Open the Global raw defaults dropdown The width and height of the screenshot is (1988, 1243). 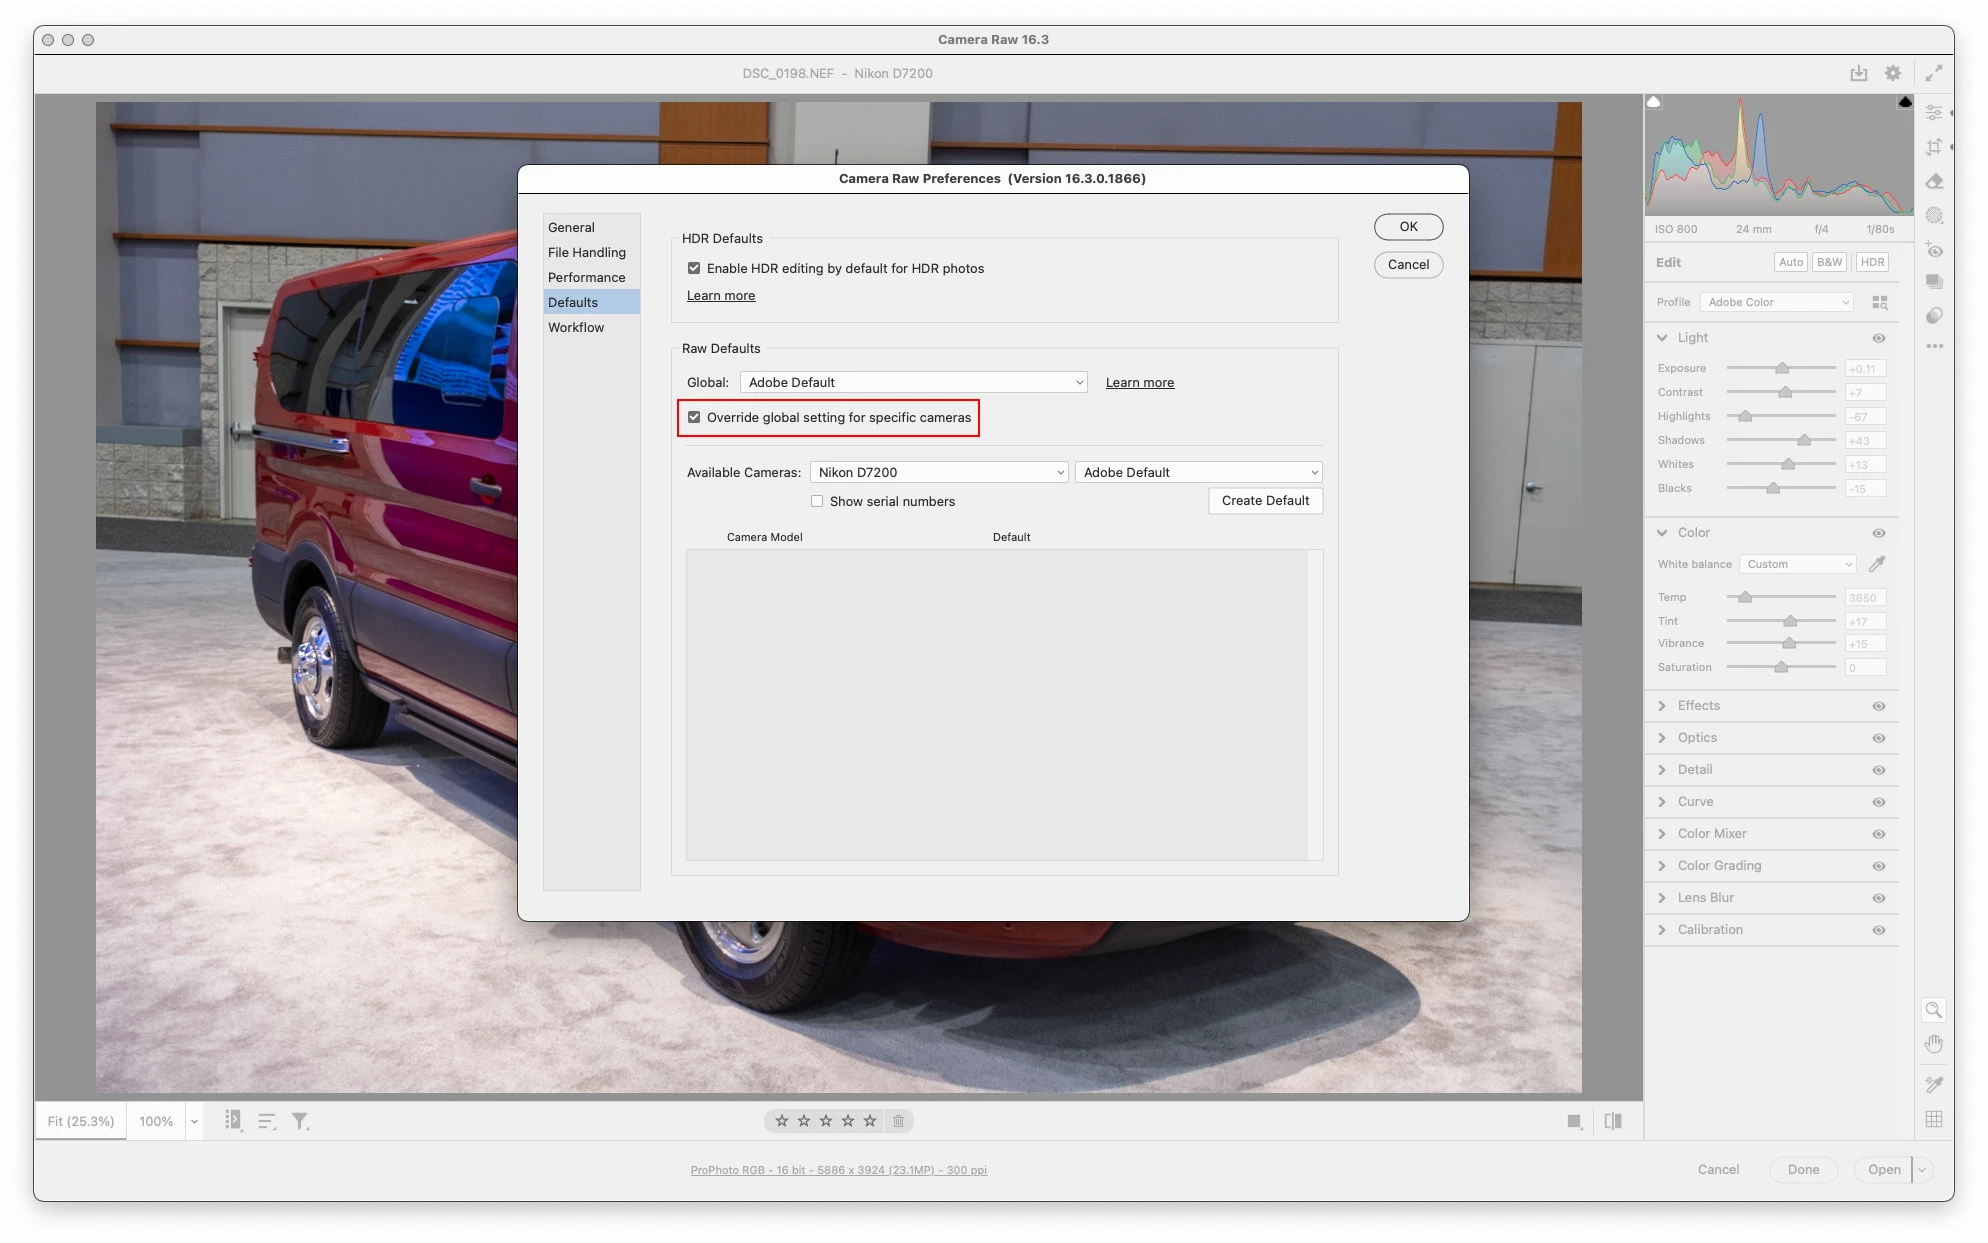pos(913,383)
